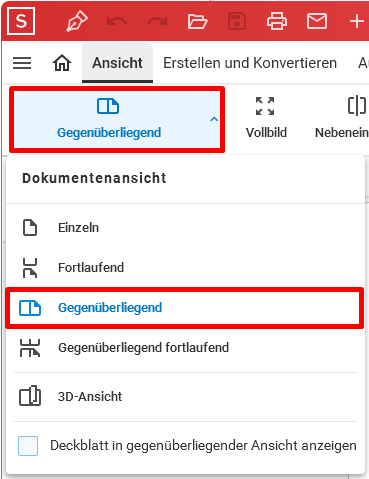Choose Fortlaufend continuous view
369x479 pixels.
pos(185,268)
